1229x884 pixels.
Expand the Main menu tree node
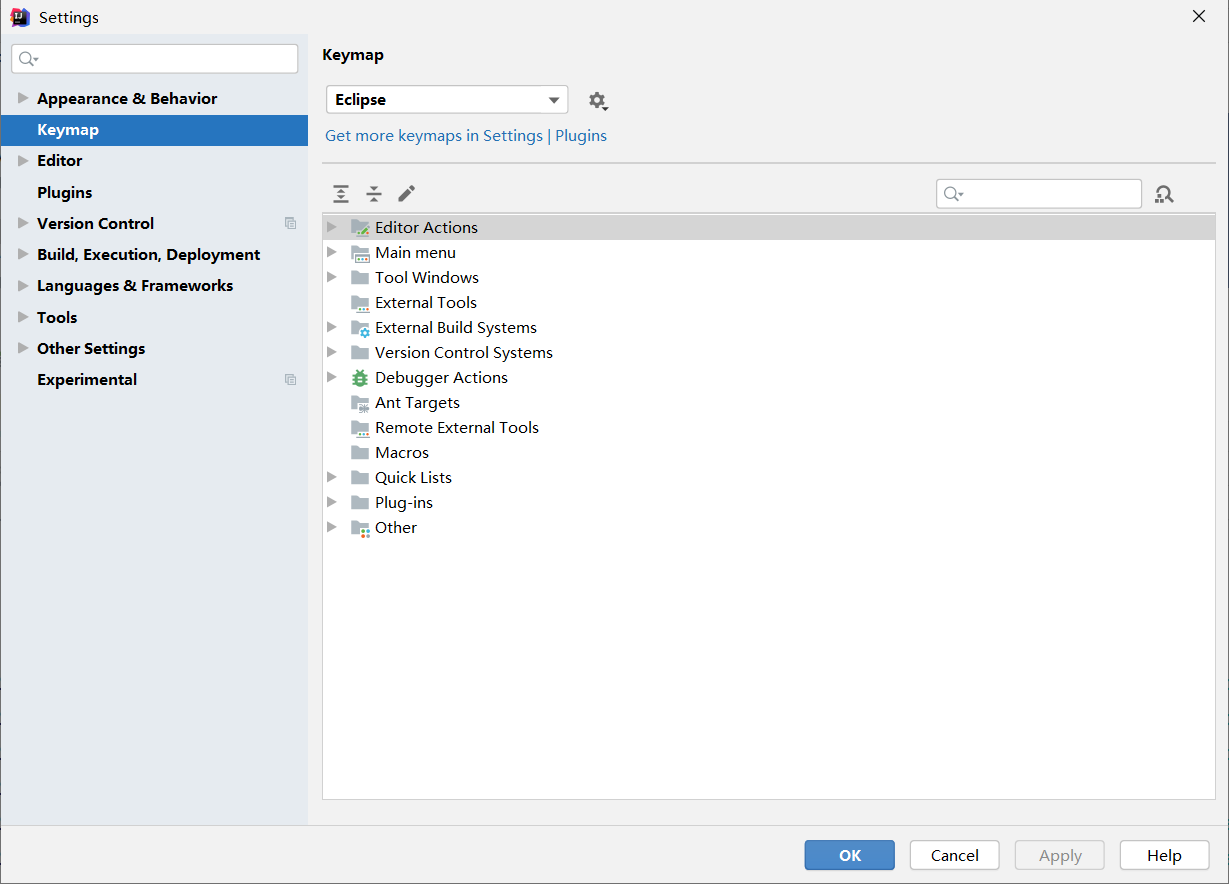332,252
